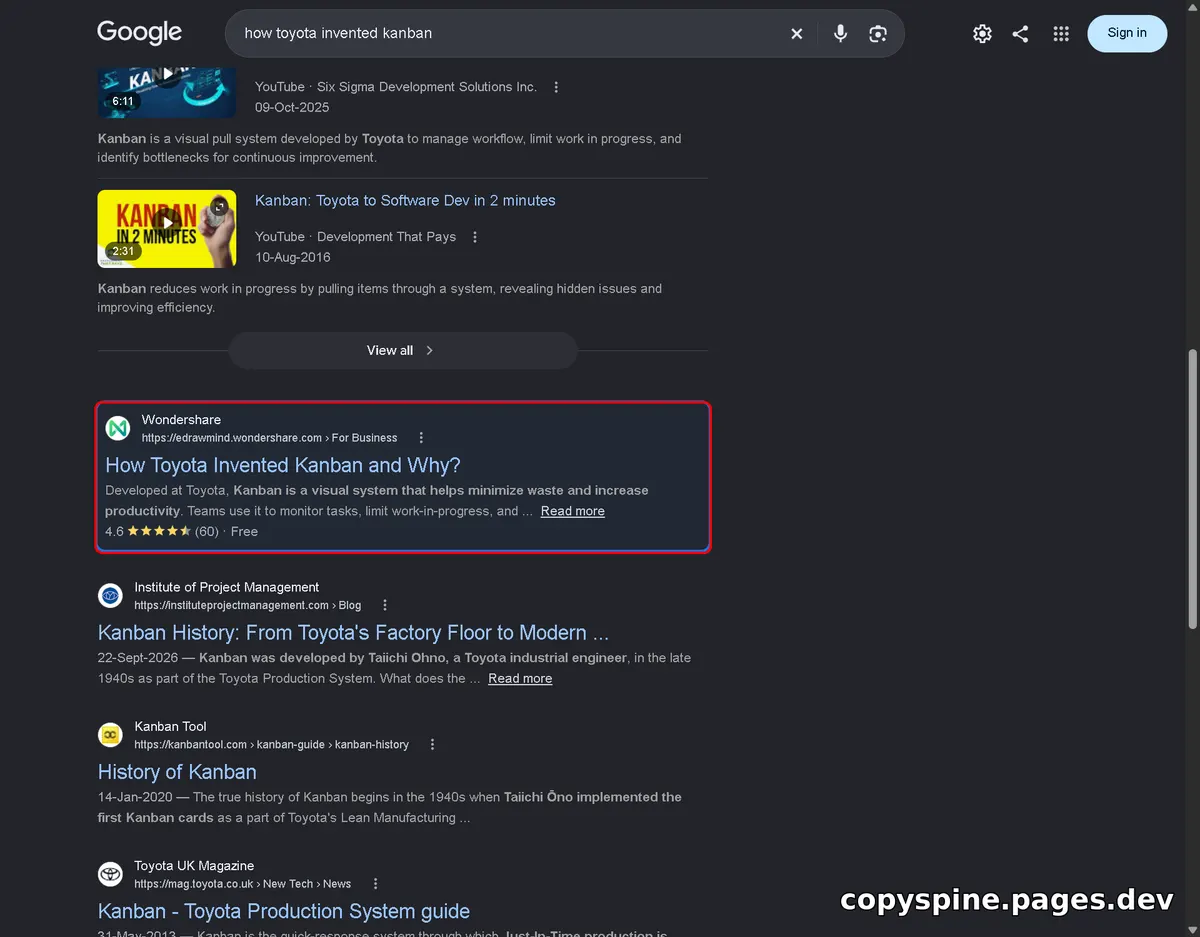Expand View all videos
The width and height of the screenshot is (1200, 937).
[403, 350]
